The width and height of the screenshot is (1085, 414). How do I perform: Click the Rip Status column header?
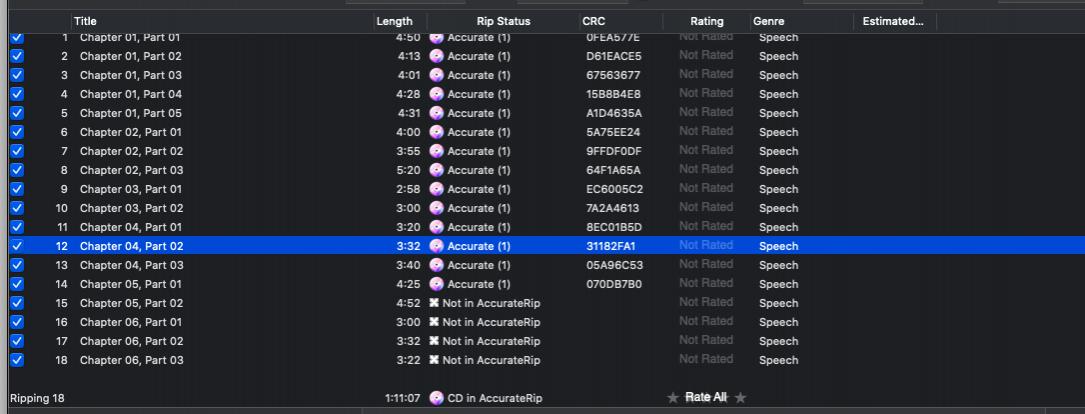coord(503,21)
